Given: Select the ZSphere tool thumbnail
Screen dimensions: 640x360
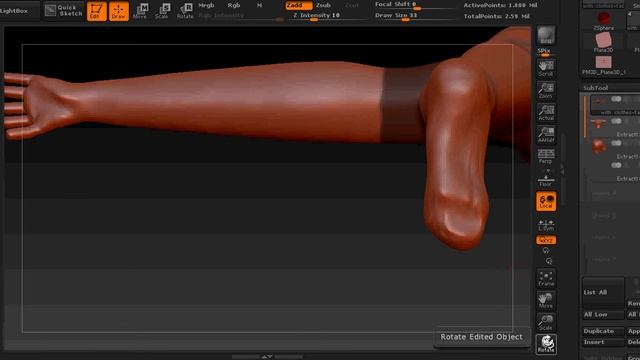Looking at the screenshot, I should tap(604, 20).
